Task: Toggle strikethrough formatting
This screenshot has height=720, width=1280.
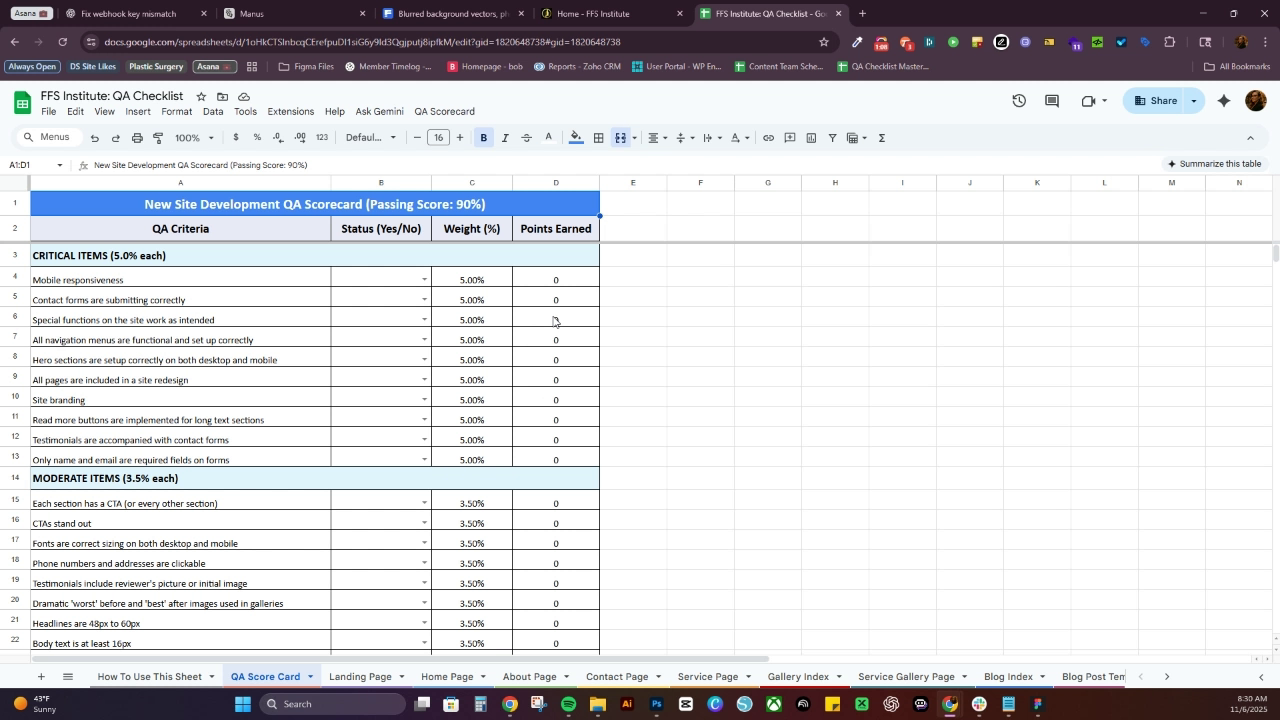Action: click(527, 138)
